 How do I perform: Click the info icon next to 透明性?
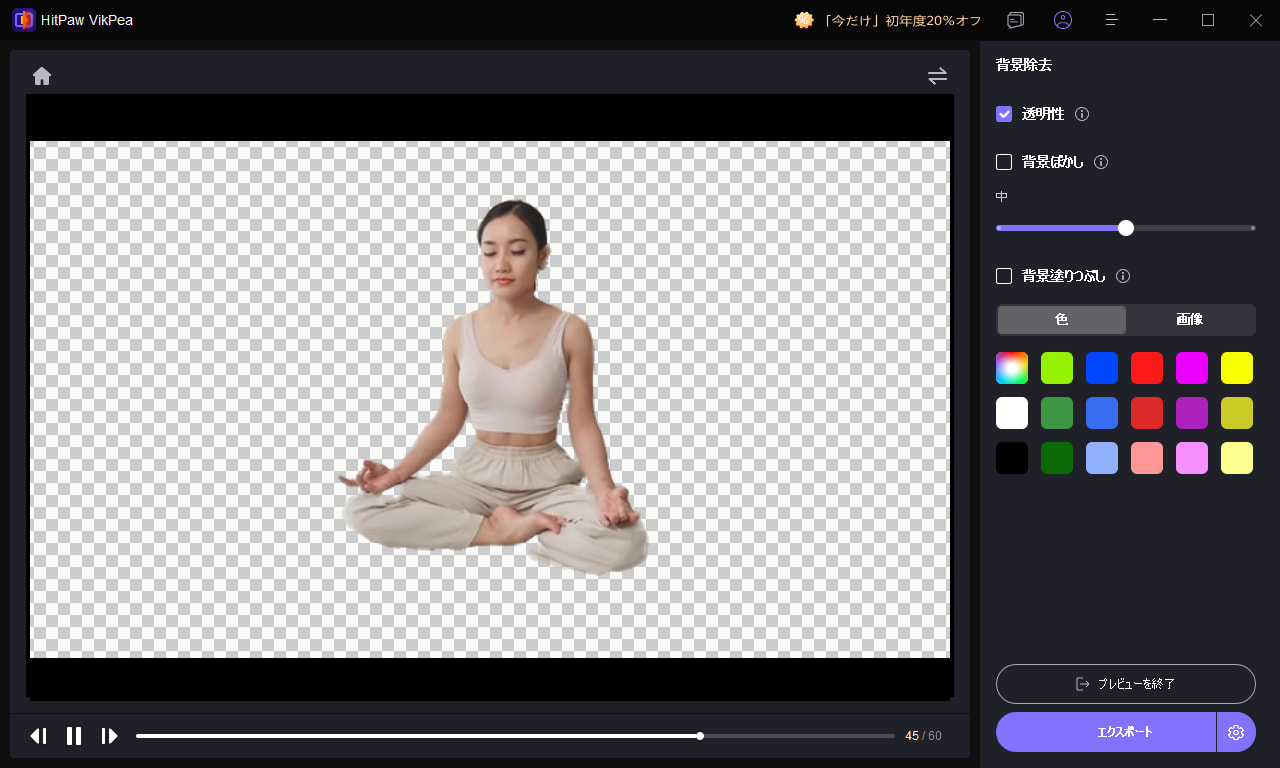click(1081, 114)
